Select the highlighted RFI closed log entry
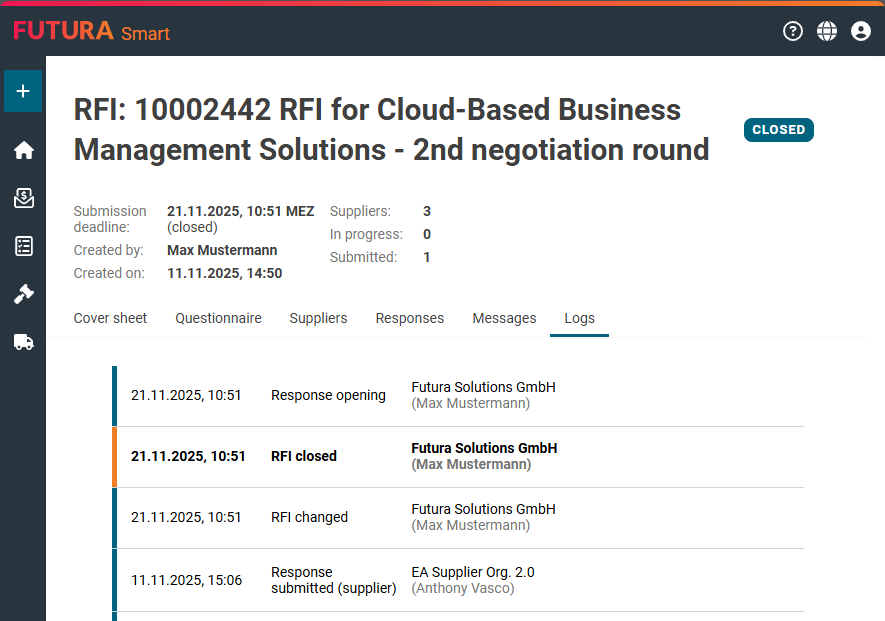Screen dimensions: 885x621 [x=458, y=457]
